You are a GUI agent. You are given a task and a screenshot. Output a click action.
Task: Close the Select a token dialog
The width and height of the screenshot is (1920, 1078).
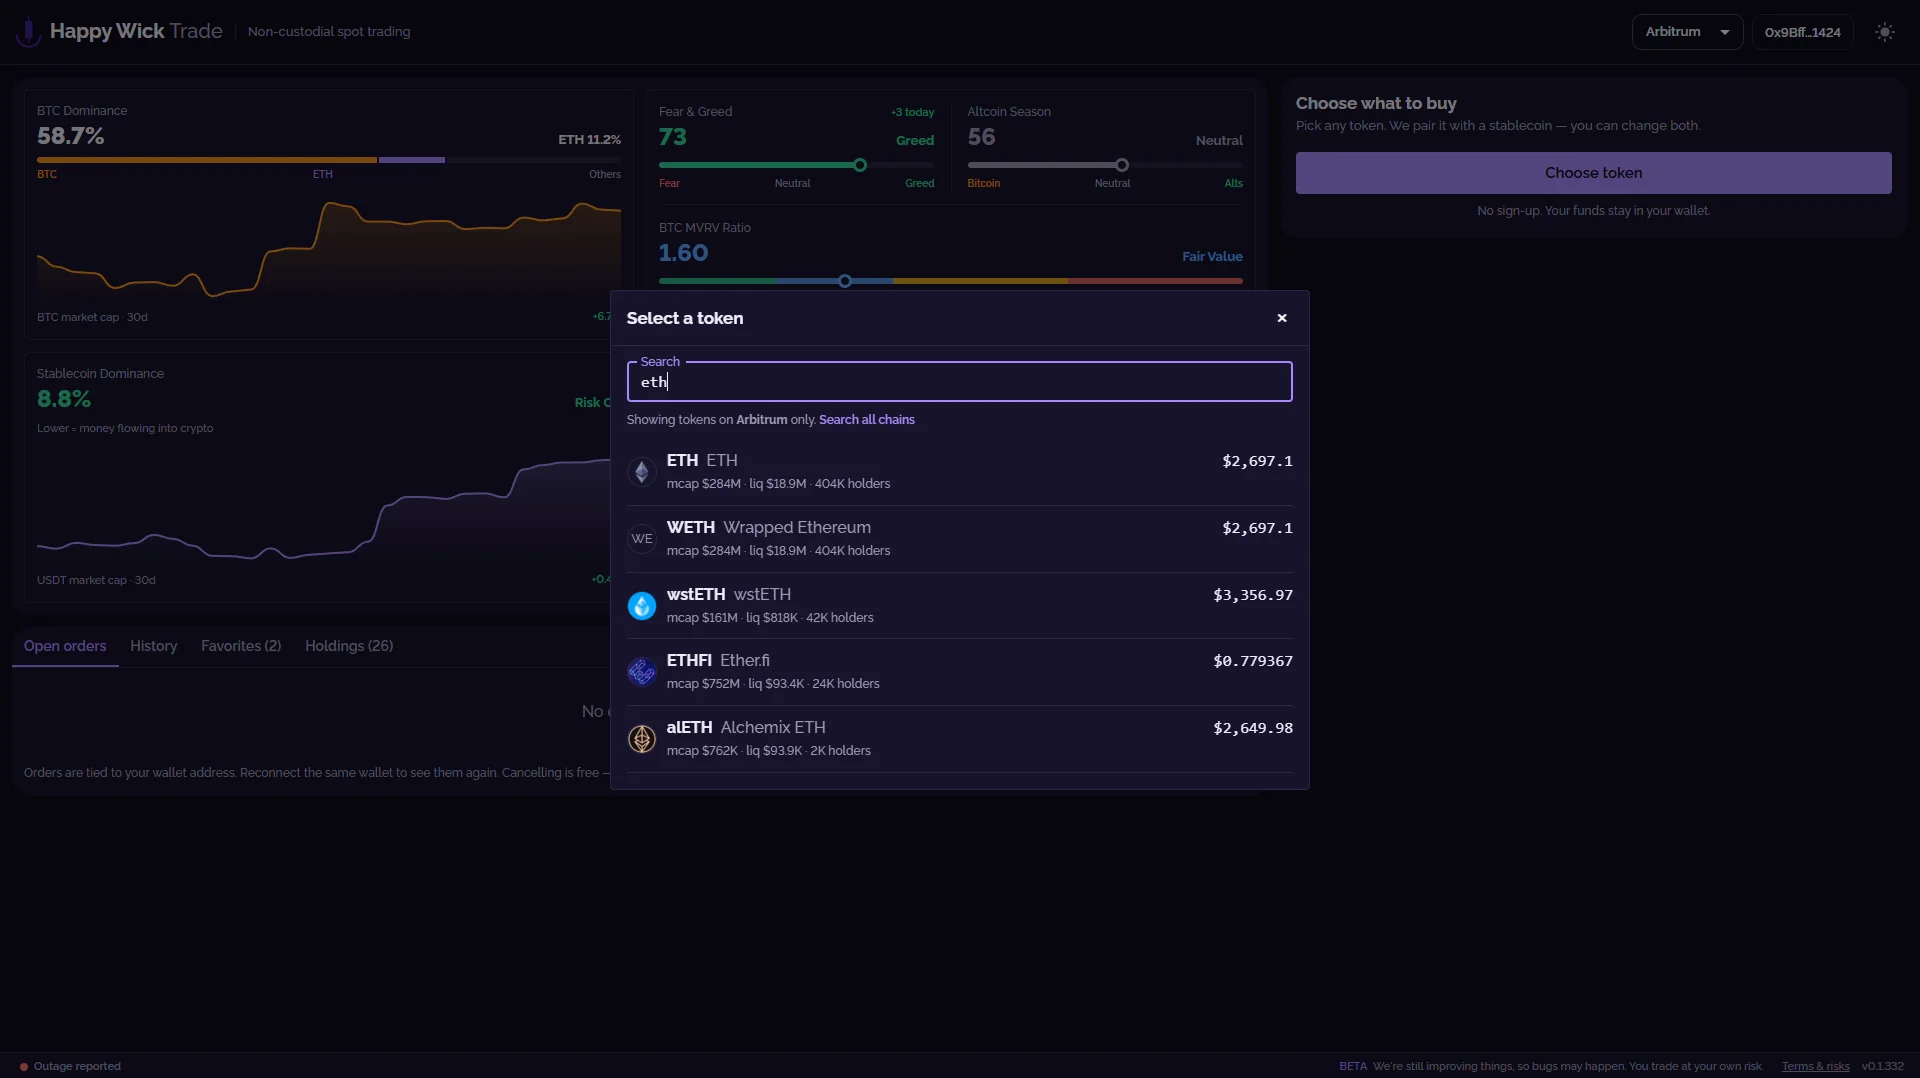(1282, 318)
